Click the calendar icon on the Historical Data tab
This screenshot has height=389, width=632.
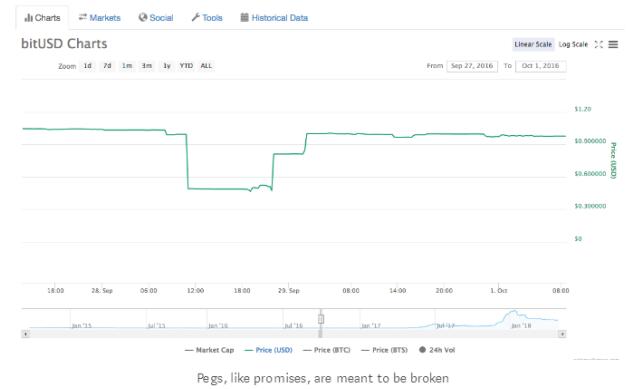tap(244, 17)
